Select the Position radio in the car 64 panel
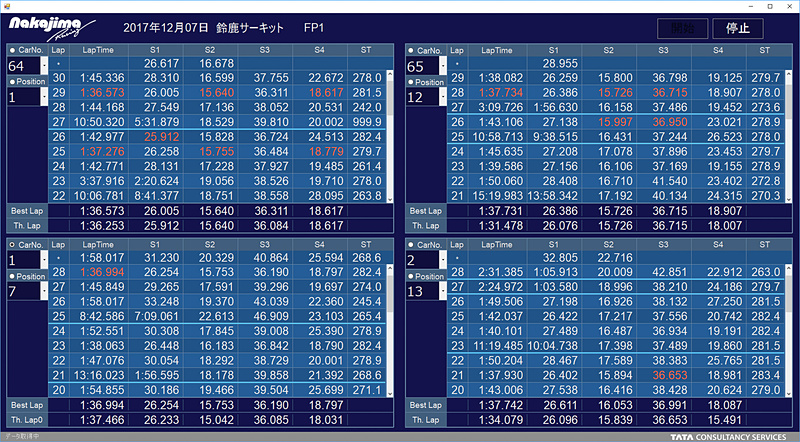The width and height of the screenshot is (800, 442). click(13, 82)
